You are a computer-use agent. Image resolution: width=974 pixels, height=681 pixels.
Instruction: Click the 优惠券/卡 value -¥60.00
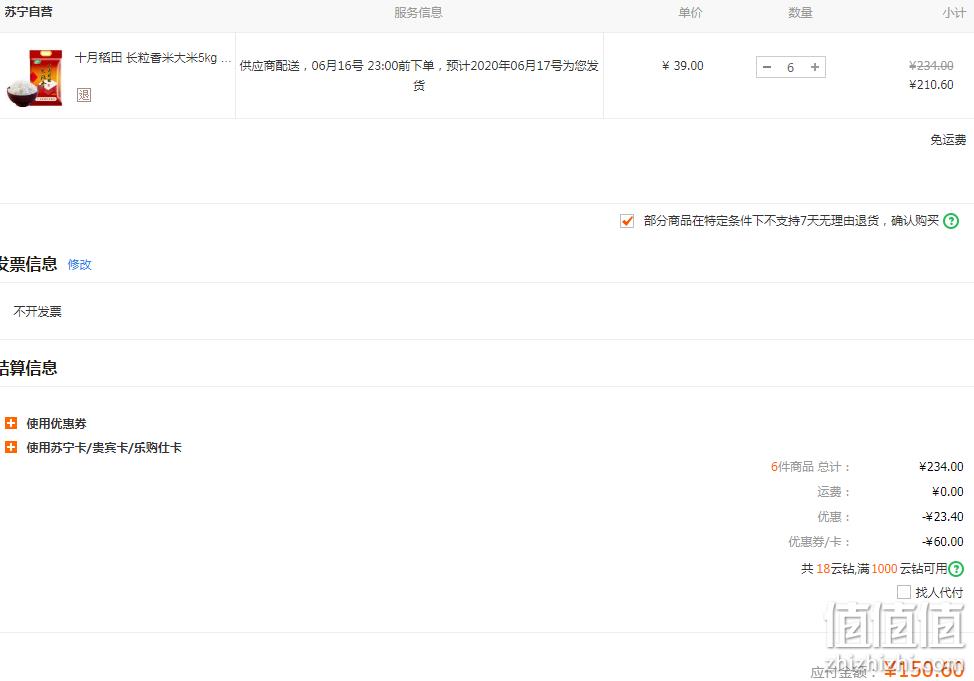(943, 542)
